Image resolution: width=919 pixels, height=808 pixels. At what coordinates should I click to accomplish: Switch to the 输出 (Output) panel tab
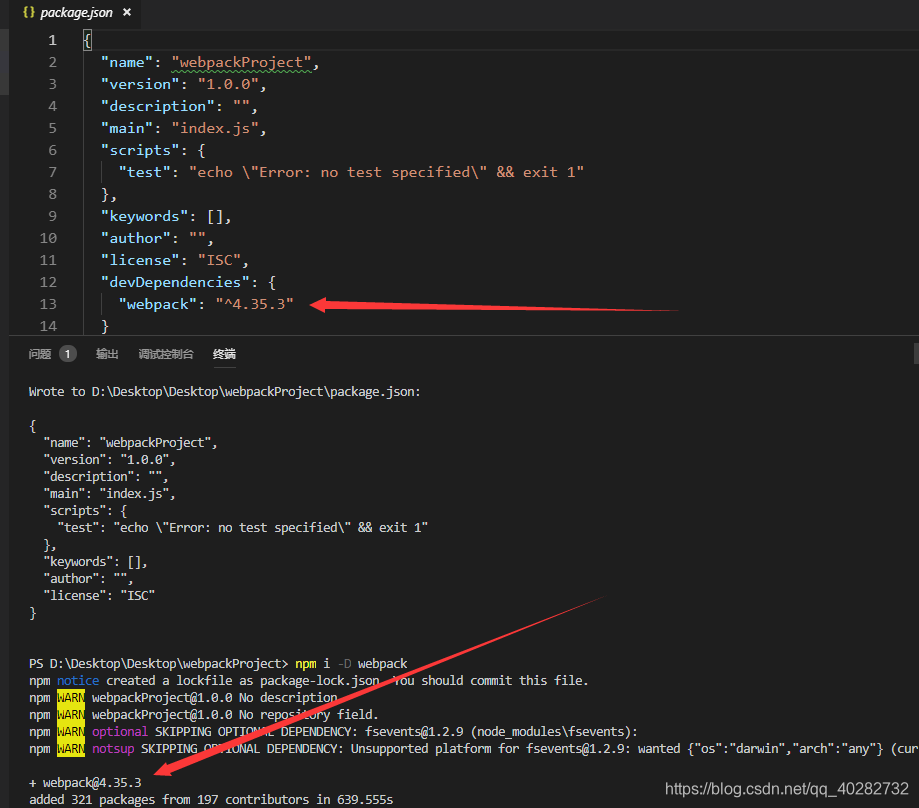coord(107,354)
